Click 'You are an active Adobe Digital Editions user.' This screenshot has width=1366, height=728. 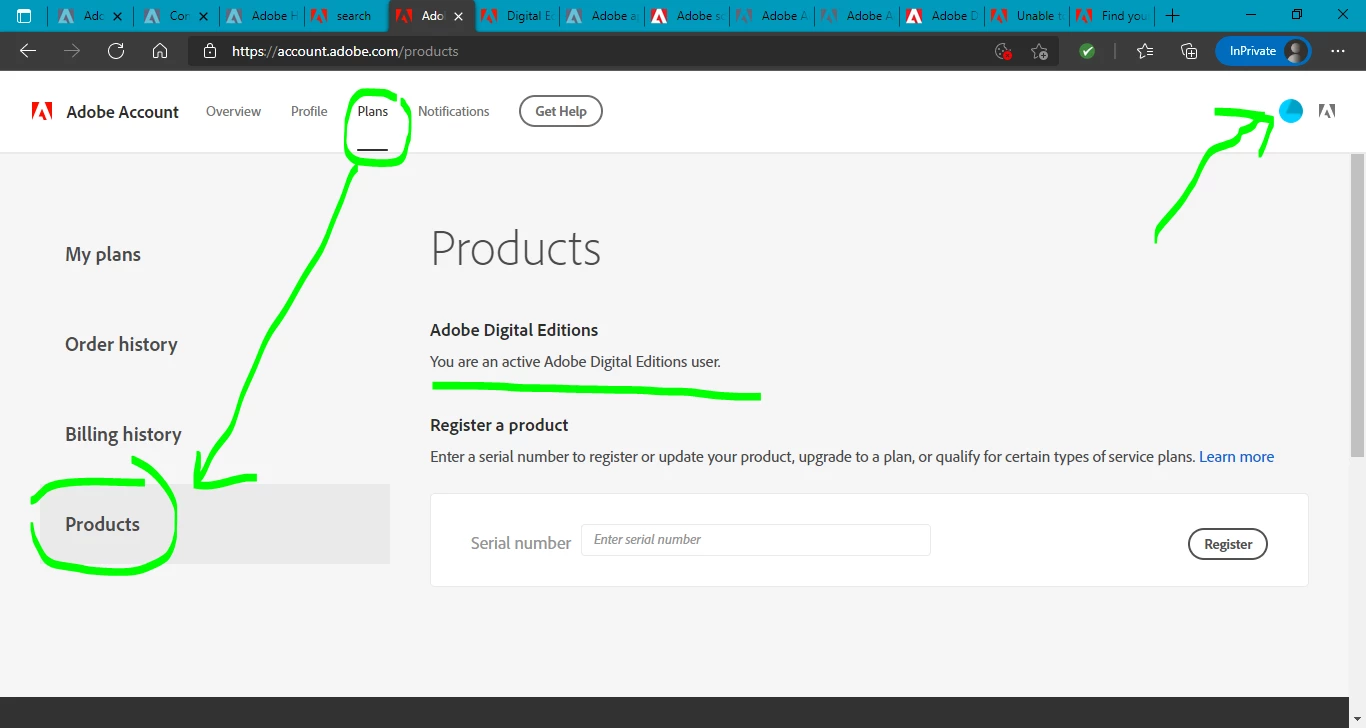(x=575, y=361)
